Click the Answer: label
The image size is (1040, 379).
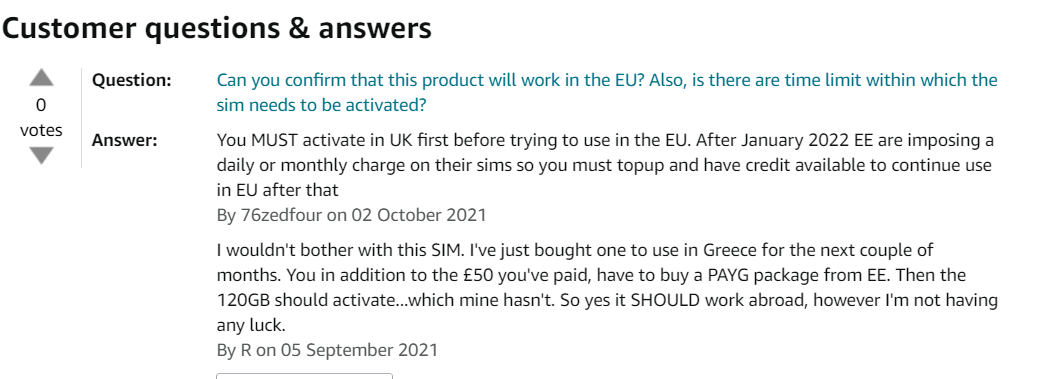pyautogui.click(x=124, y=141)
